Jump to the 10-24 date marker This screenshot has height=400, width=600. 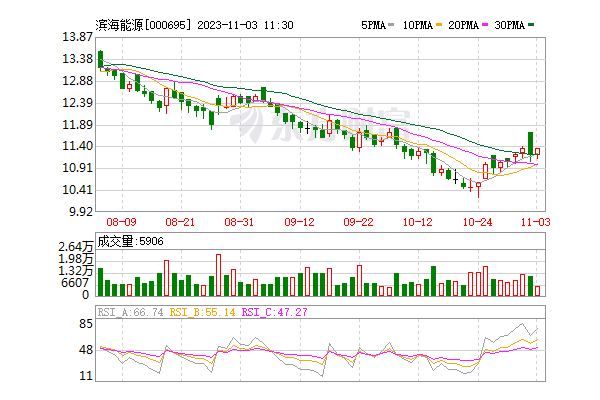point(478,221)
